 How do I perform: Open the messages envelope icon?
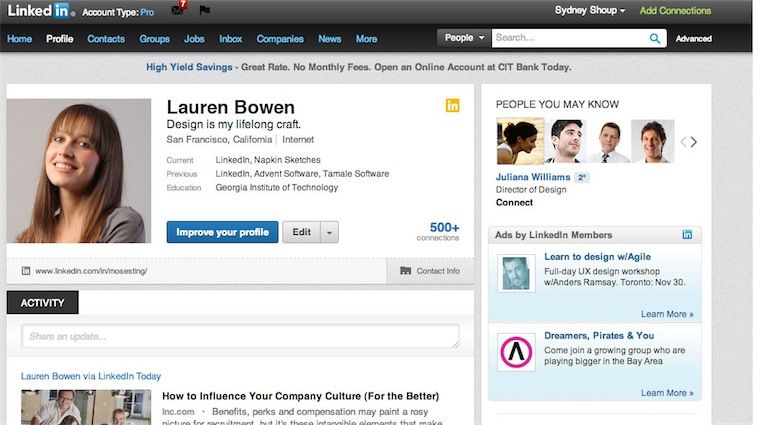(178, 9)
